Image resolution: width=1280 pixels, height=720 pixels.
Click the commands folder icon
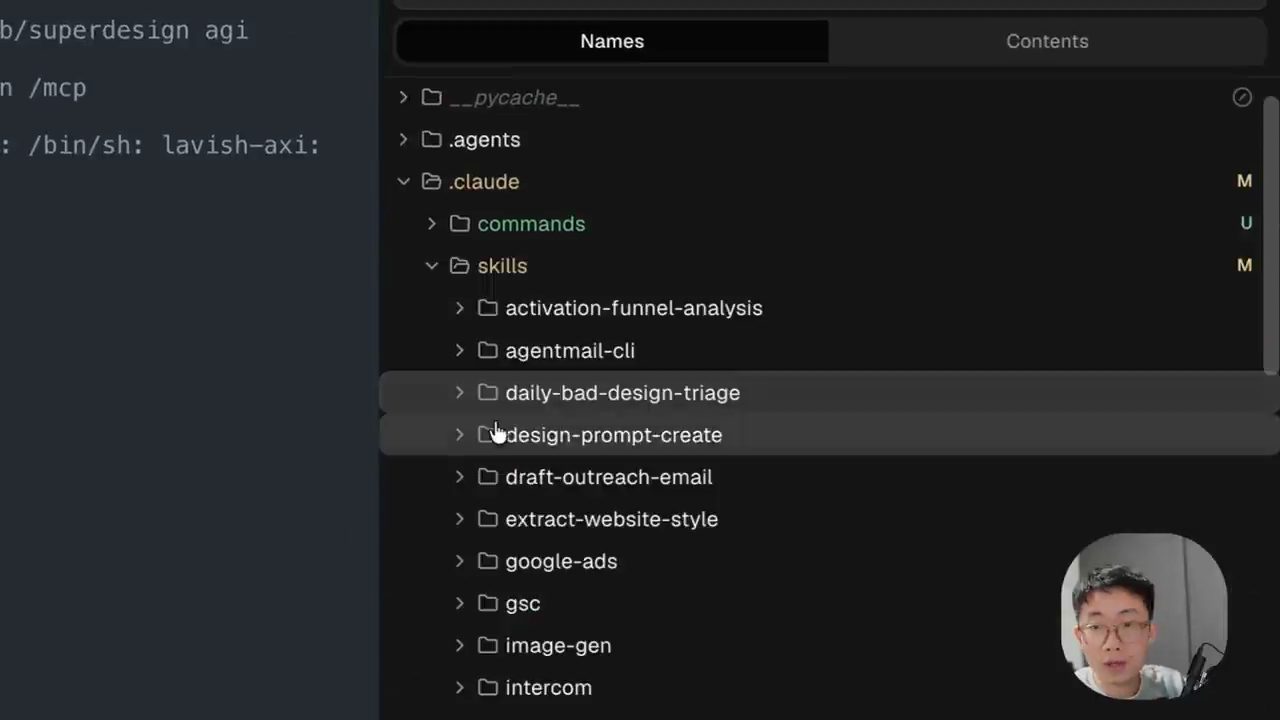459,223
